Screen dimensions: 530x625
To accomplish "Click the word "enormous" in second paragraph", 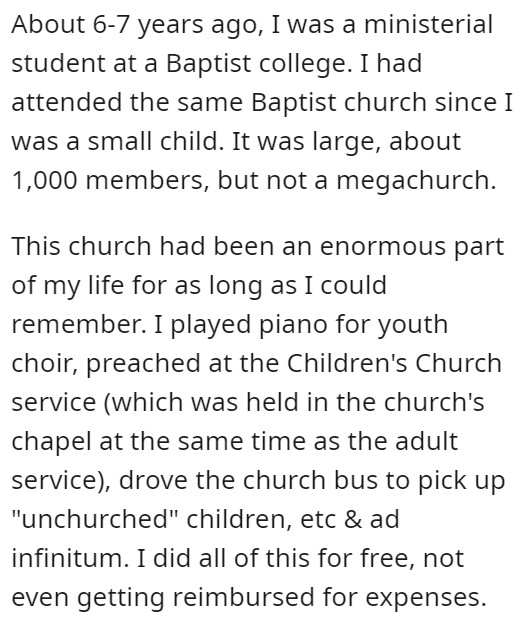I will pyautogui.click(x=383, y=246).
